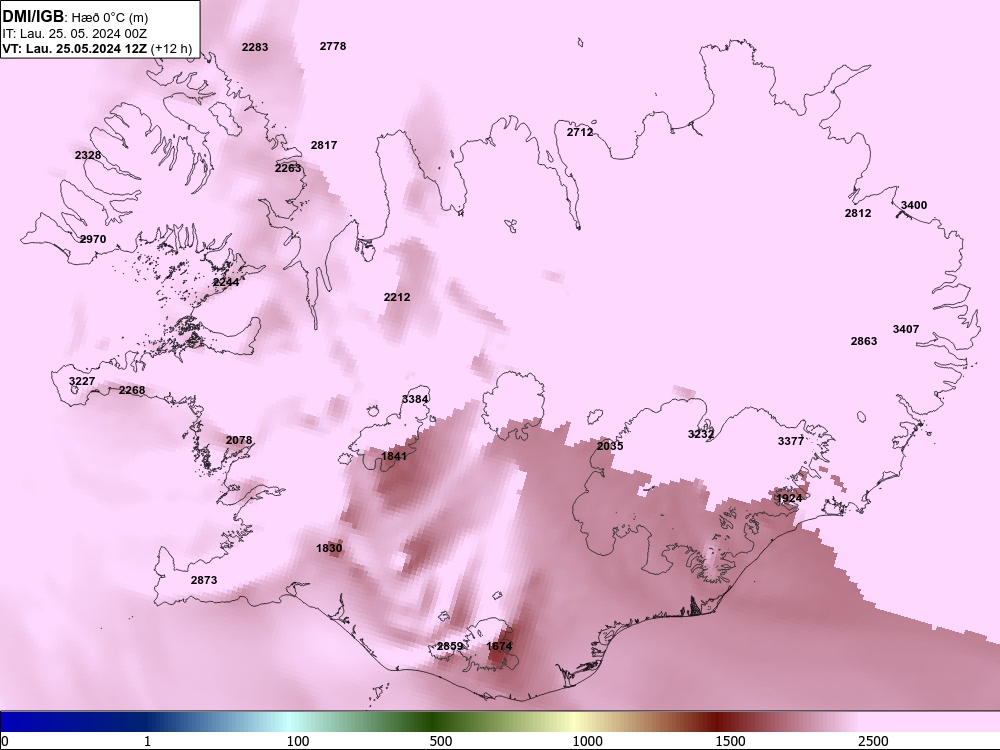Click the 3232 height value
1000x750 pixels.
[701, 434]
